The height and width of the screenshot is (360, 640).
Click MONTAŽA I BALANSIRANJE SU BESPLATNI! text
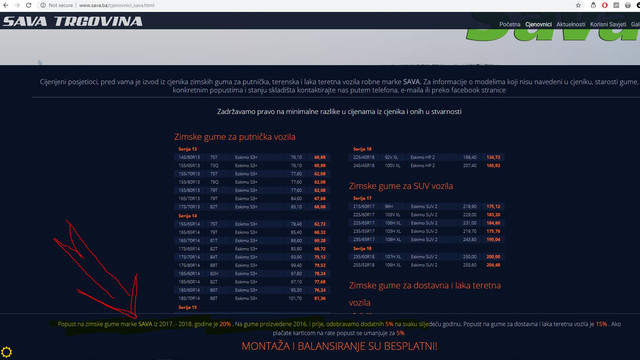pyautogui.click(x=339, y=346)
